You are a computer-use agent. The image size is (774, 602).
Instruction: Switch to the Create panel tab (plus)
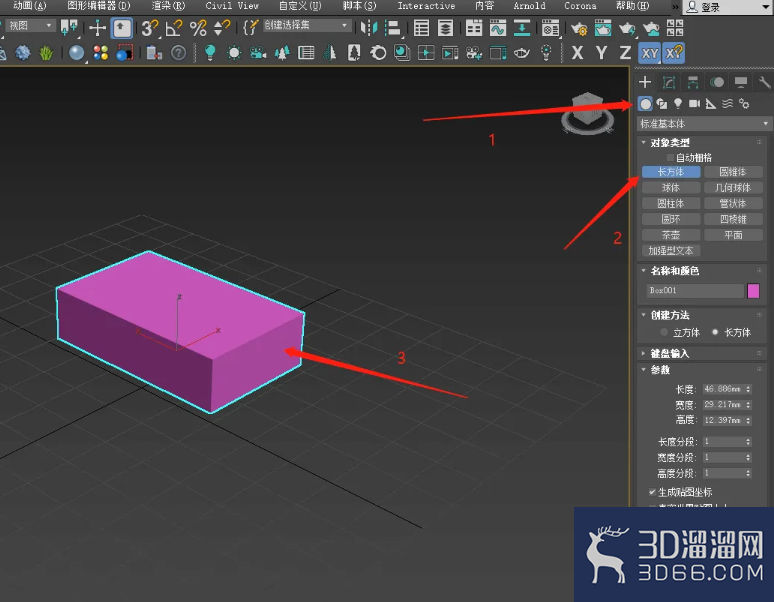point(645,82)
